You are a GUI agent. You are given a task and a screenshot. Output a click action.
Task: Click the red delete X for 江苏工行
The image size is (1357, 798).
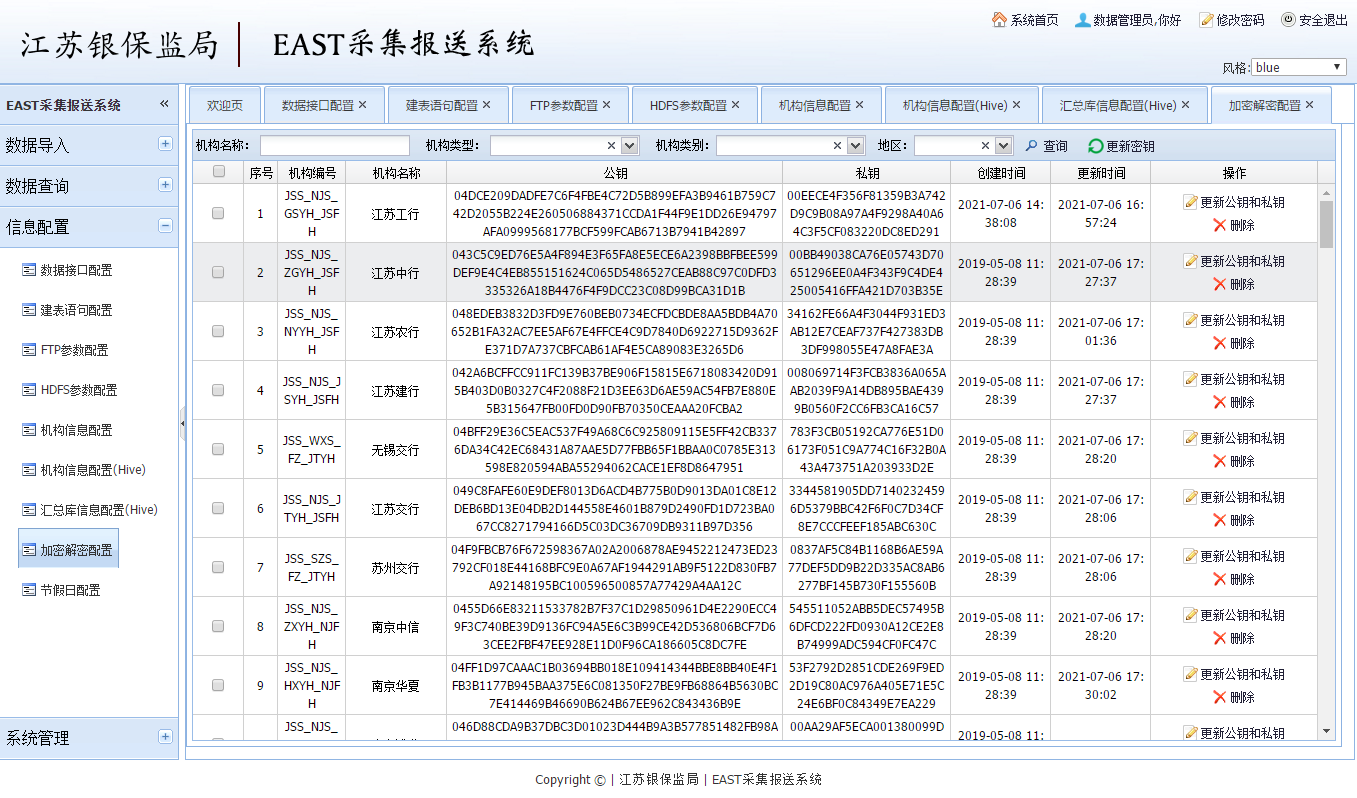click(x=1219, y=225)
